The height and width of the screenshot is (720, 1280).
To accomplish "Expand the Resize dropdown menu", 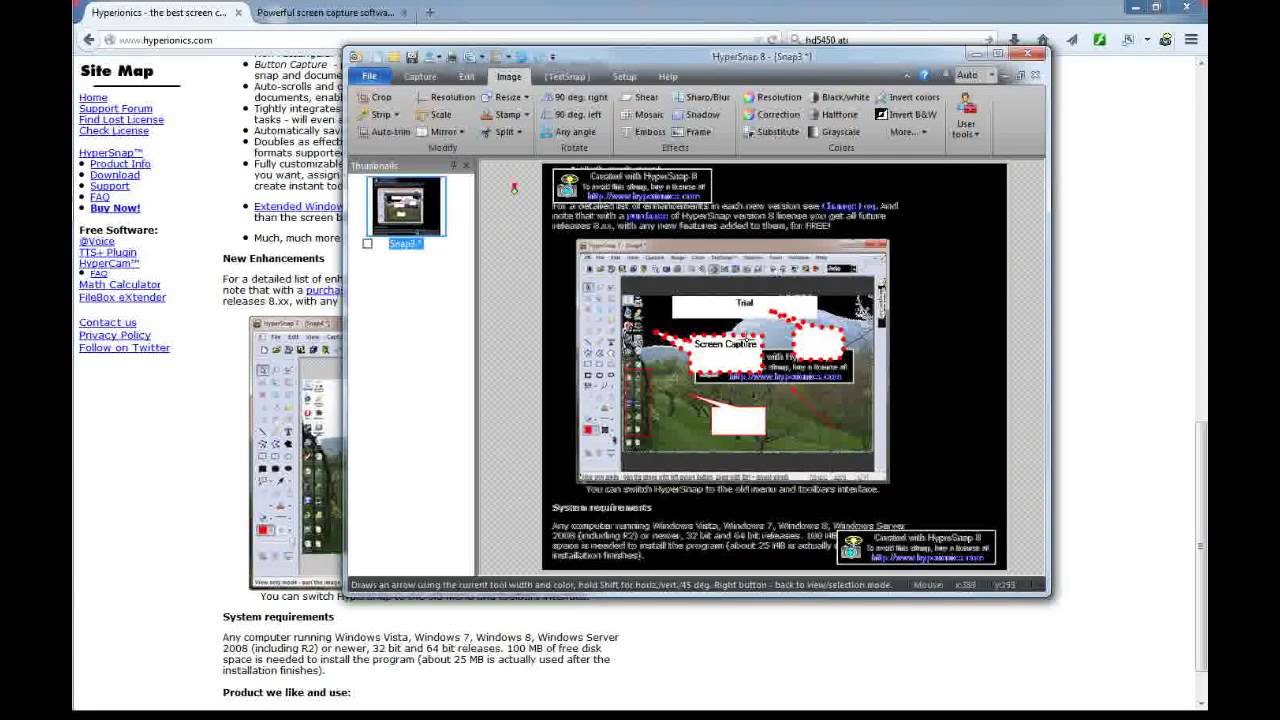I will [x=505, y=98].
